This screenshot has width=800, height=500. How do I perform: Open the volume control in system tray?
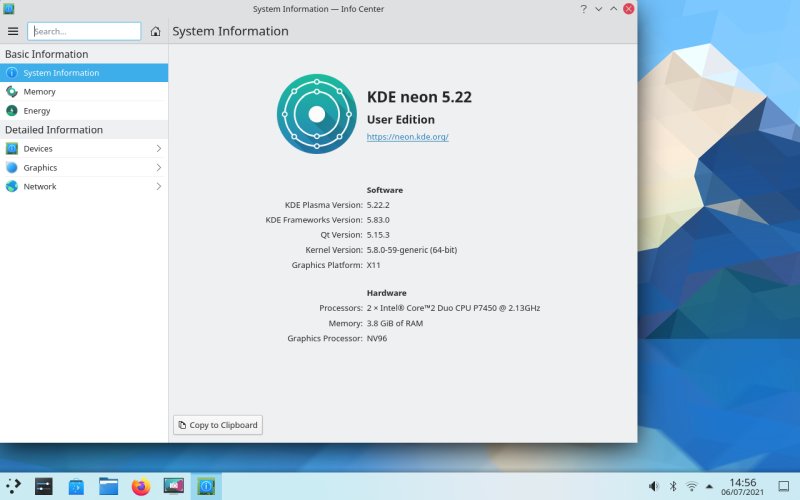coord(654,486)
